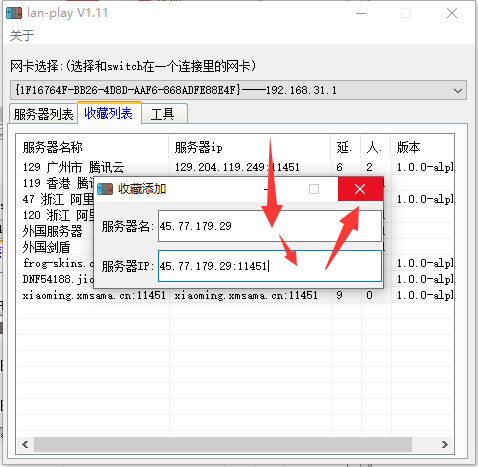Switch to the 服务器列表 tab
Viewport: 478px width, 467px height.
[x=43, y=114]
